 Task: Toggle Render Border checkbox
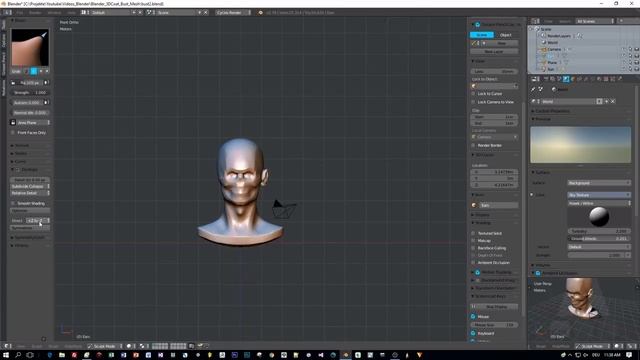pos(473,145)
